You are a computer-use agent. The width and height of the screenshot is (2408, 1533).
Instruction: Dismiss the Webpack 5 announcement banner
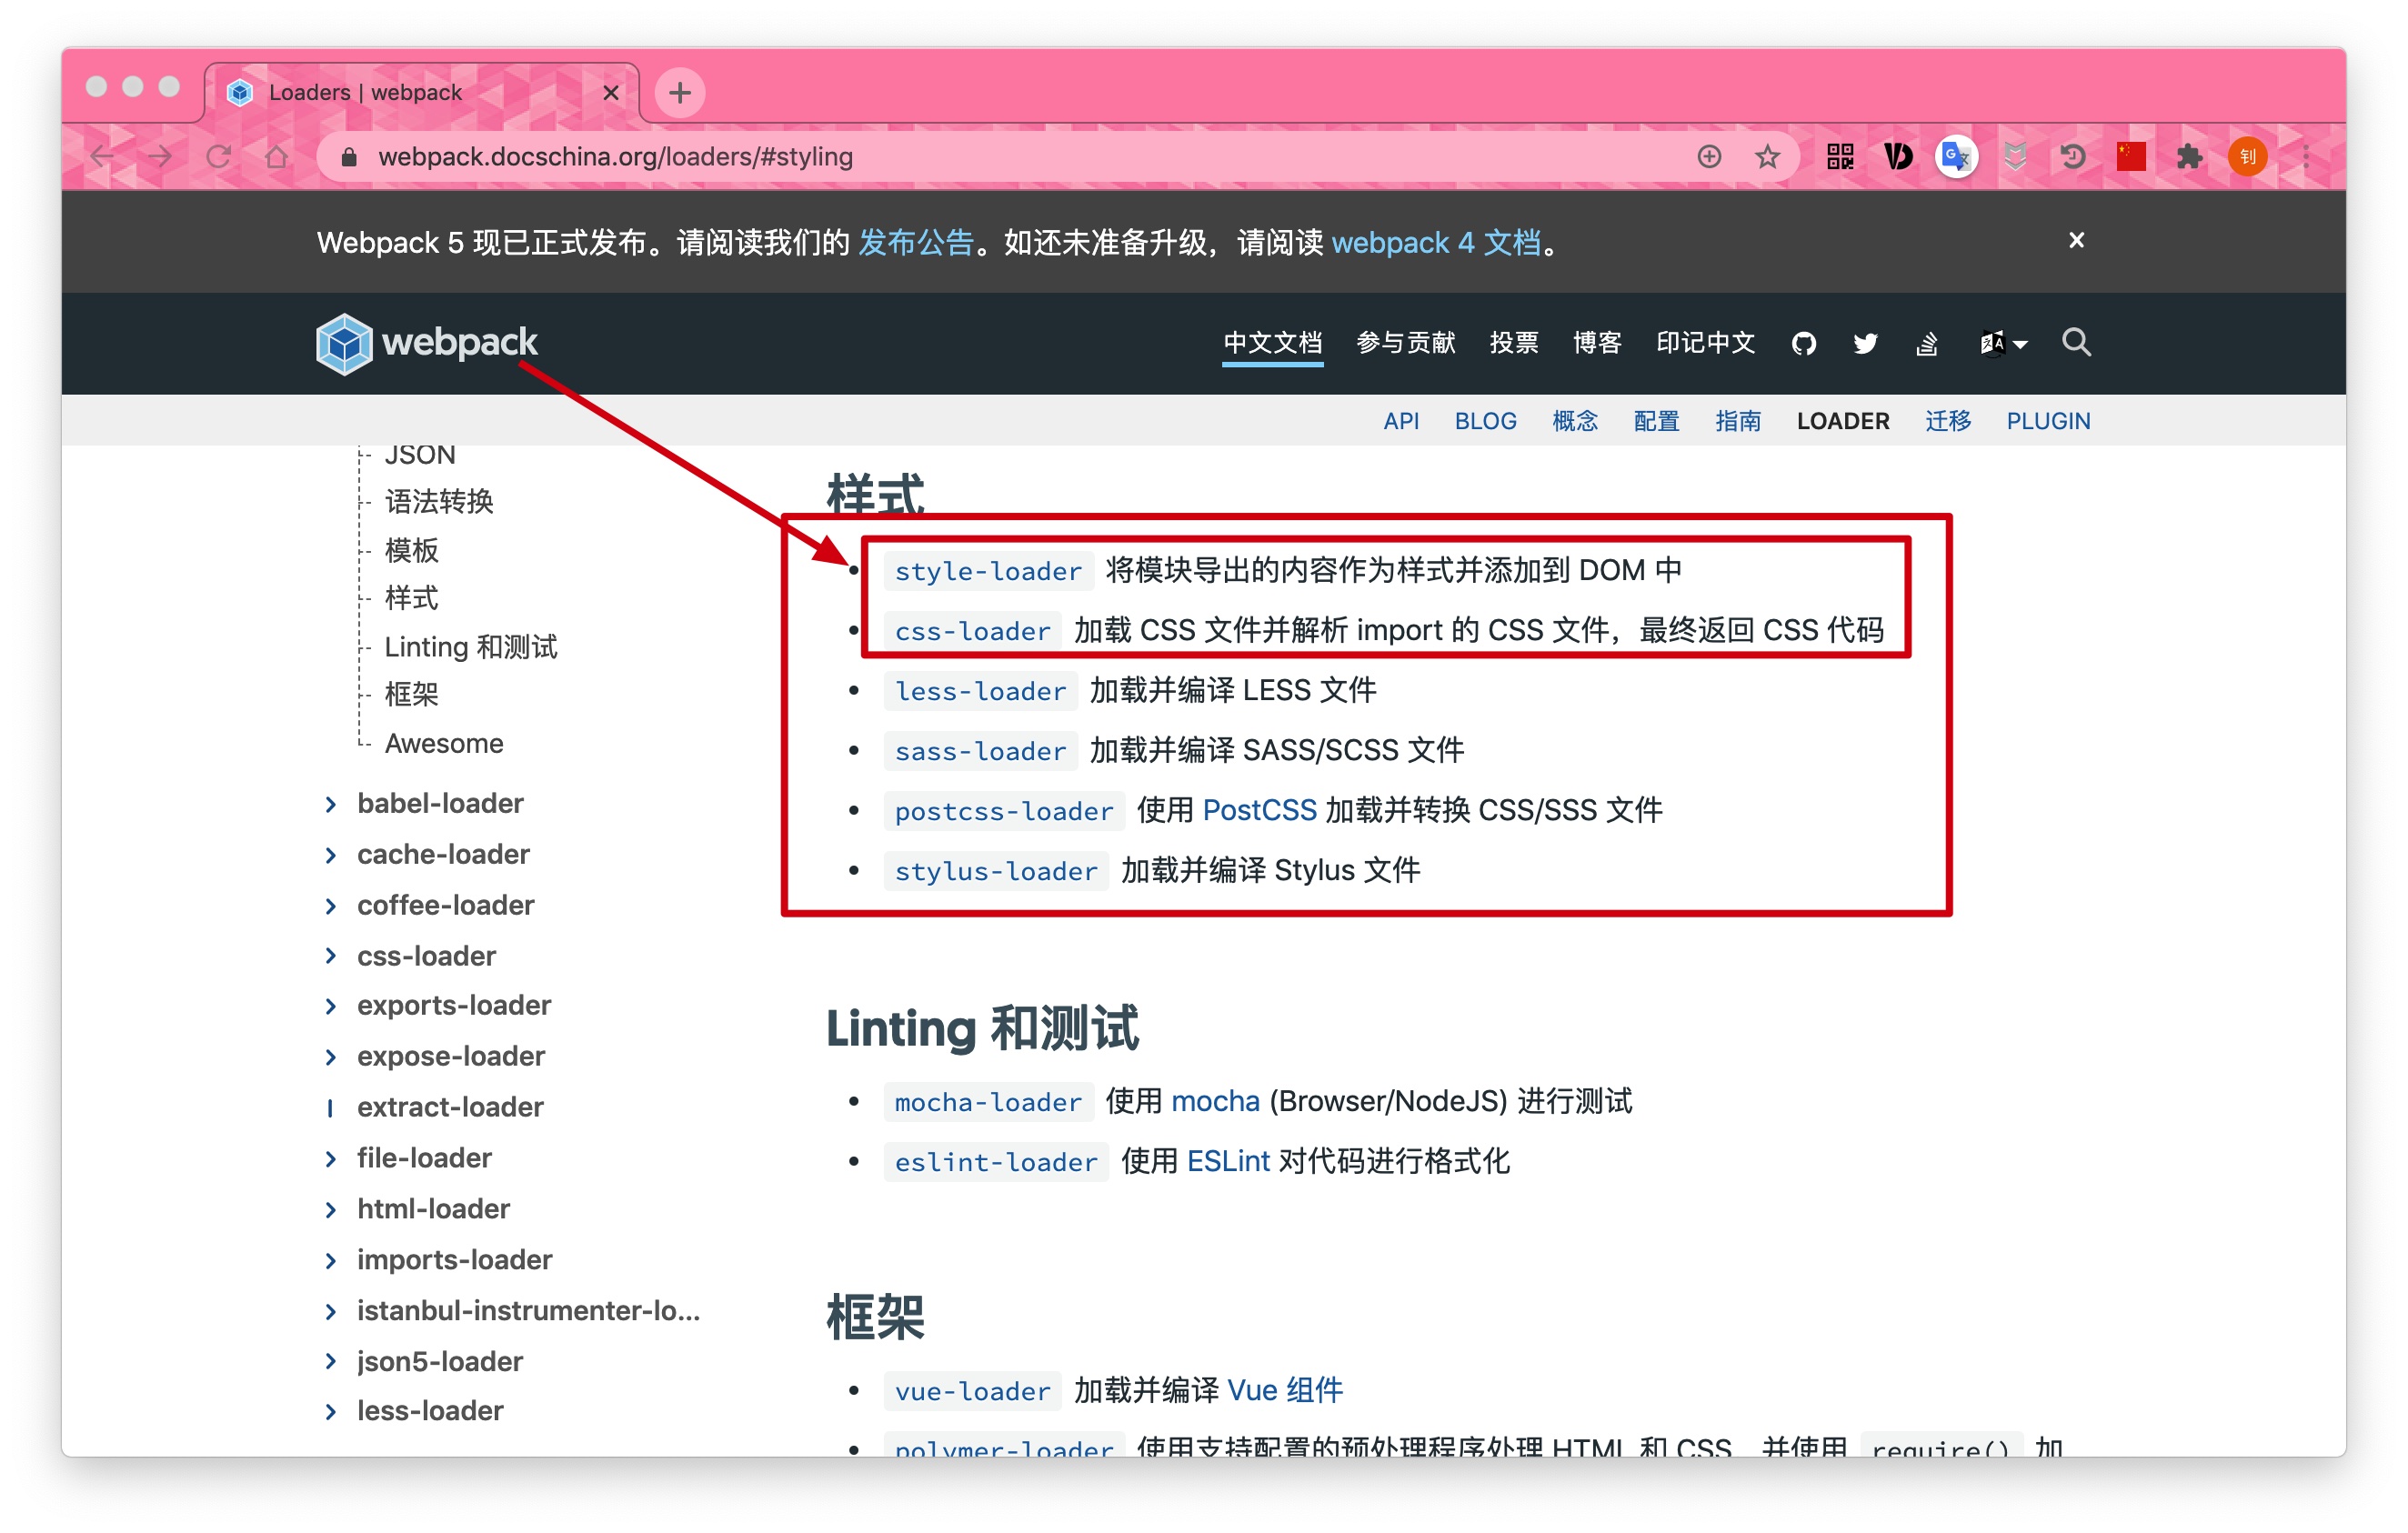(x=2076, y=240)
